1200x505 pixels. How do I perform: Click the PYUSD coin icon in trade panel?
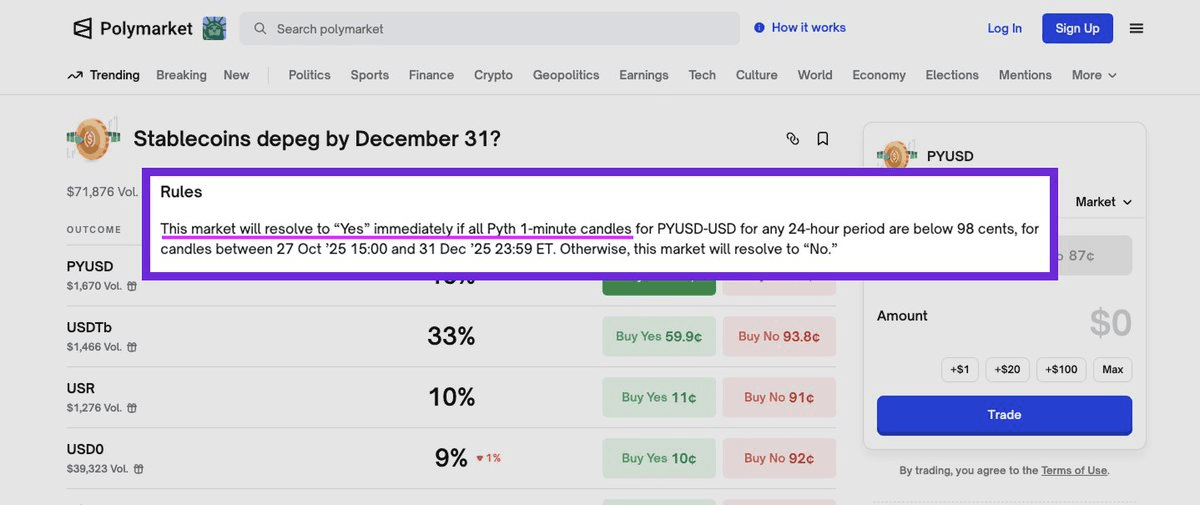[897, 155]
